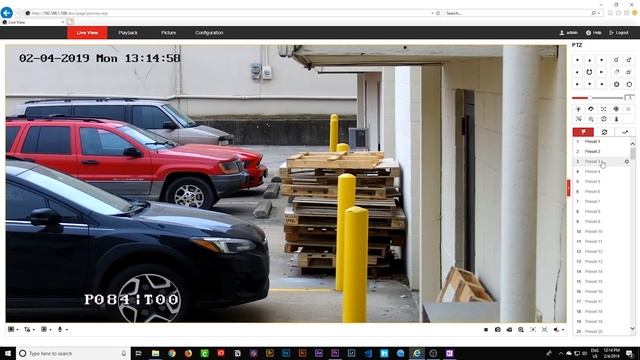640x360 pixels.
Task: Click the iris open icon
Action: click(x=616, y=84)
